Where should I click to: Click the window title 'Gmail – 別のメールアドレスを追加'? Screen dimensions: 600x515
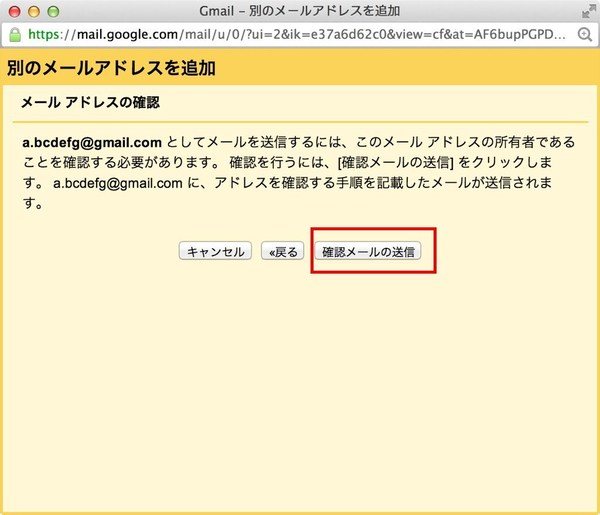299,11
